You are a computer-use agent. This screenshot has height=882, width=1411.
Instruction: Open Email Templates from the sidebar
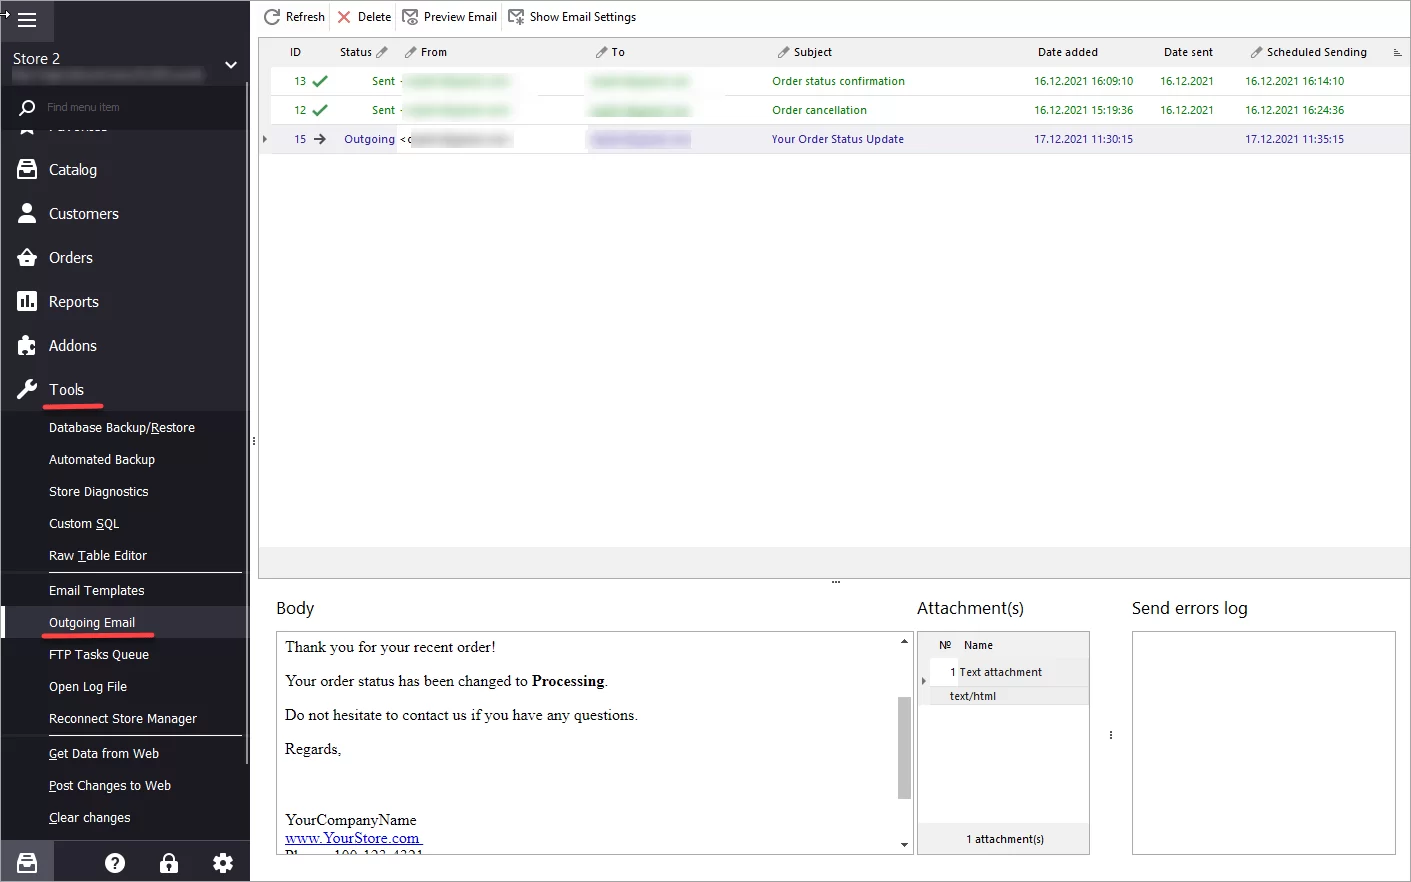[x=97, y=590]
